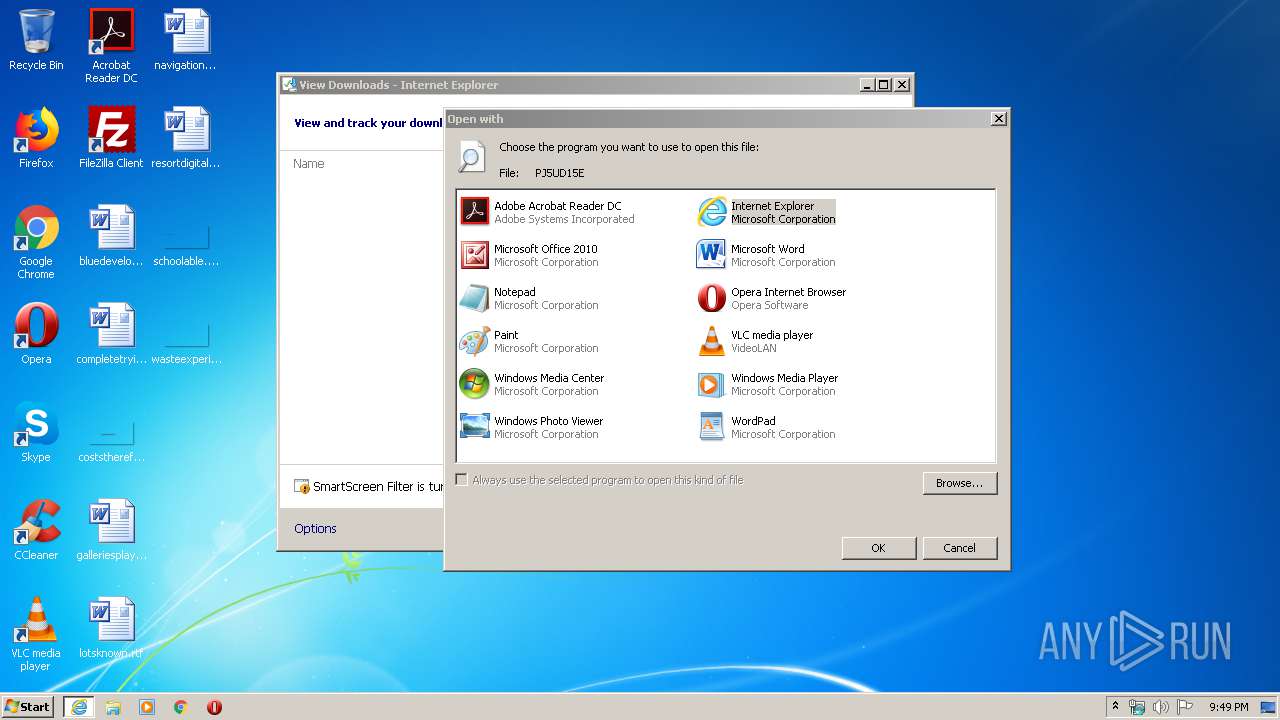Choose the WordPad program icon

[711, 427]
